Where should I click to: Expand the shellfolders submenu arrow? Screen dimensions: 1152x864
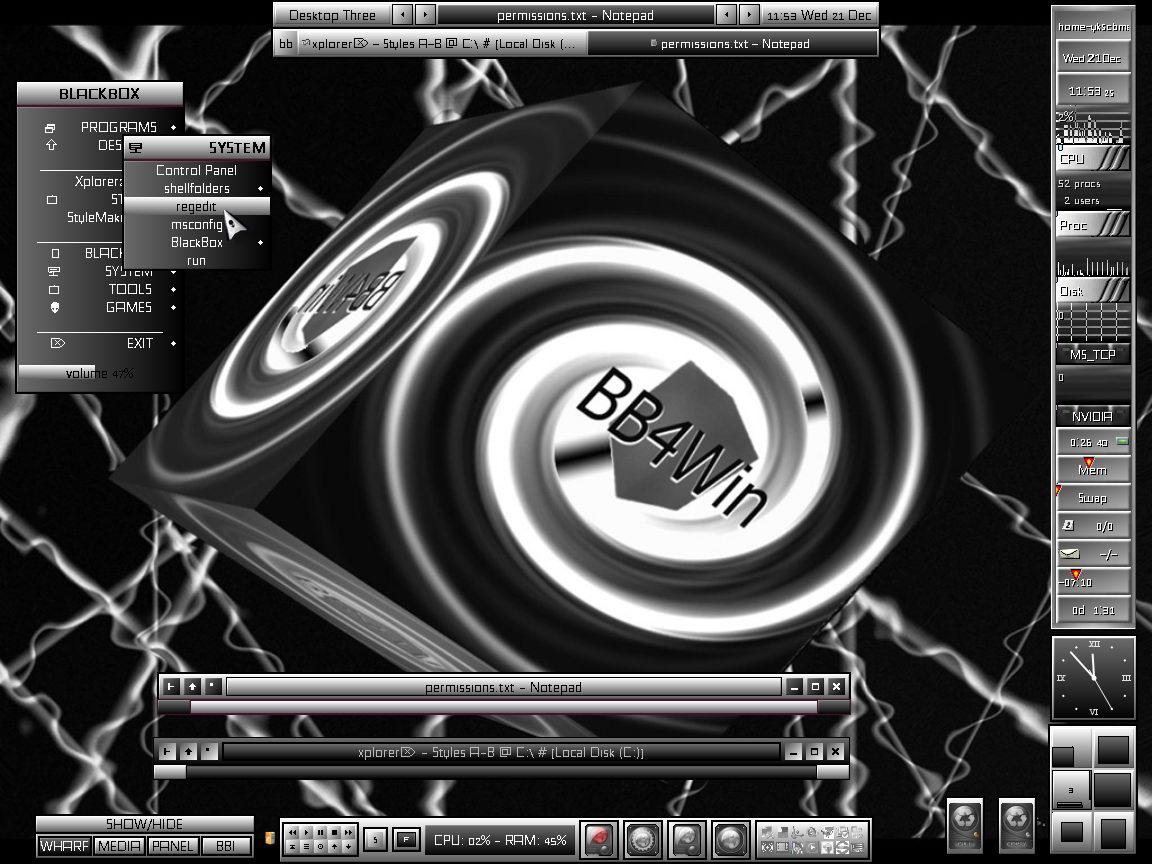(x=261, y=189)
